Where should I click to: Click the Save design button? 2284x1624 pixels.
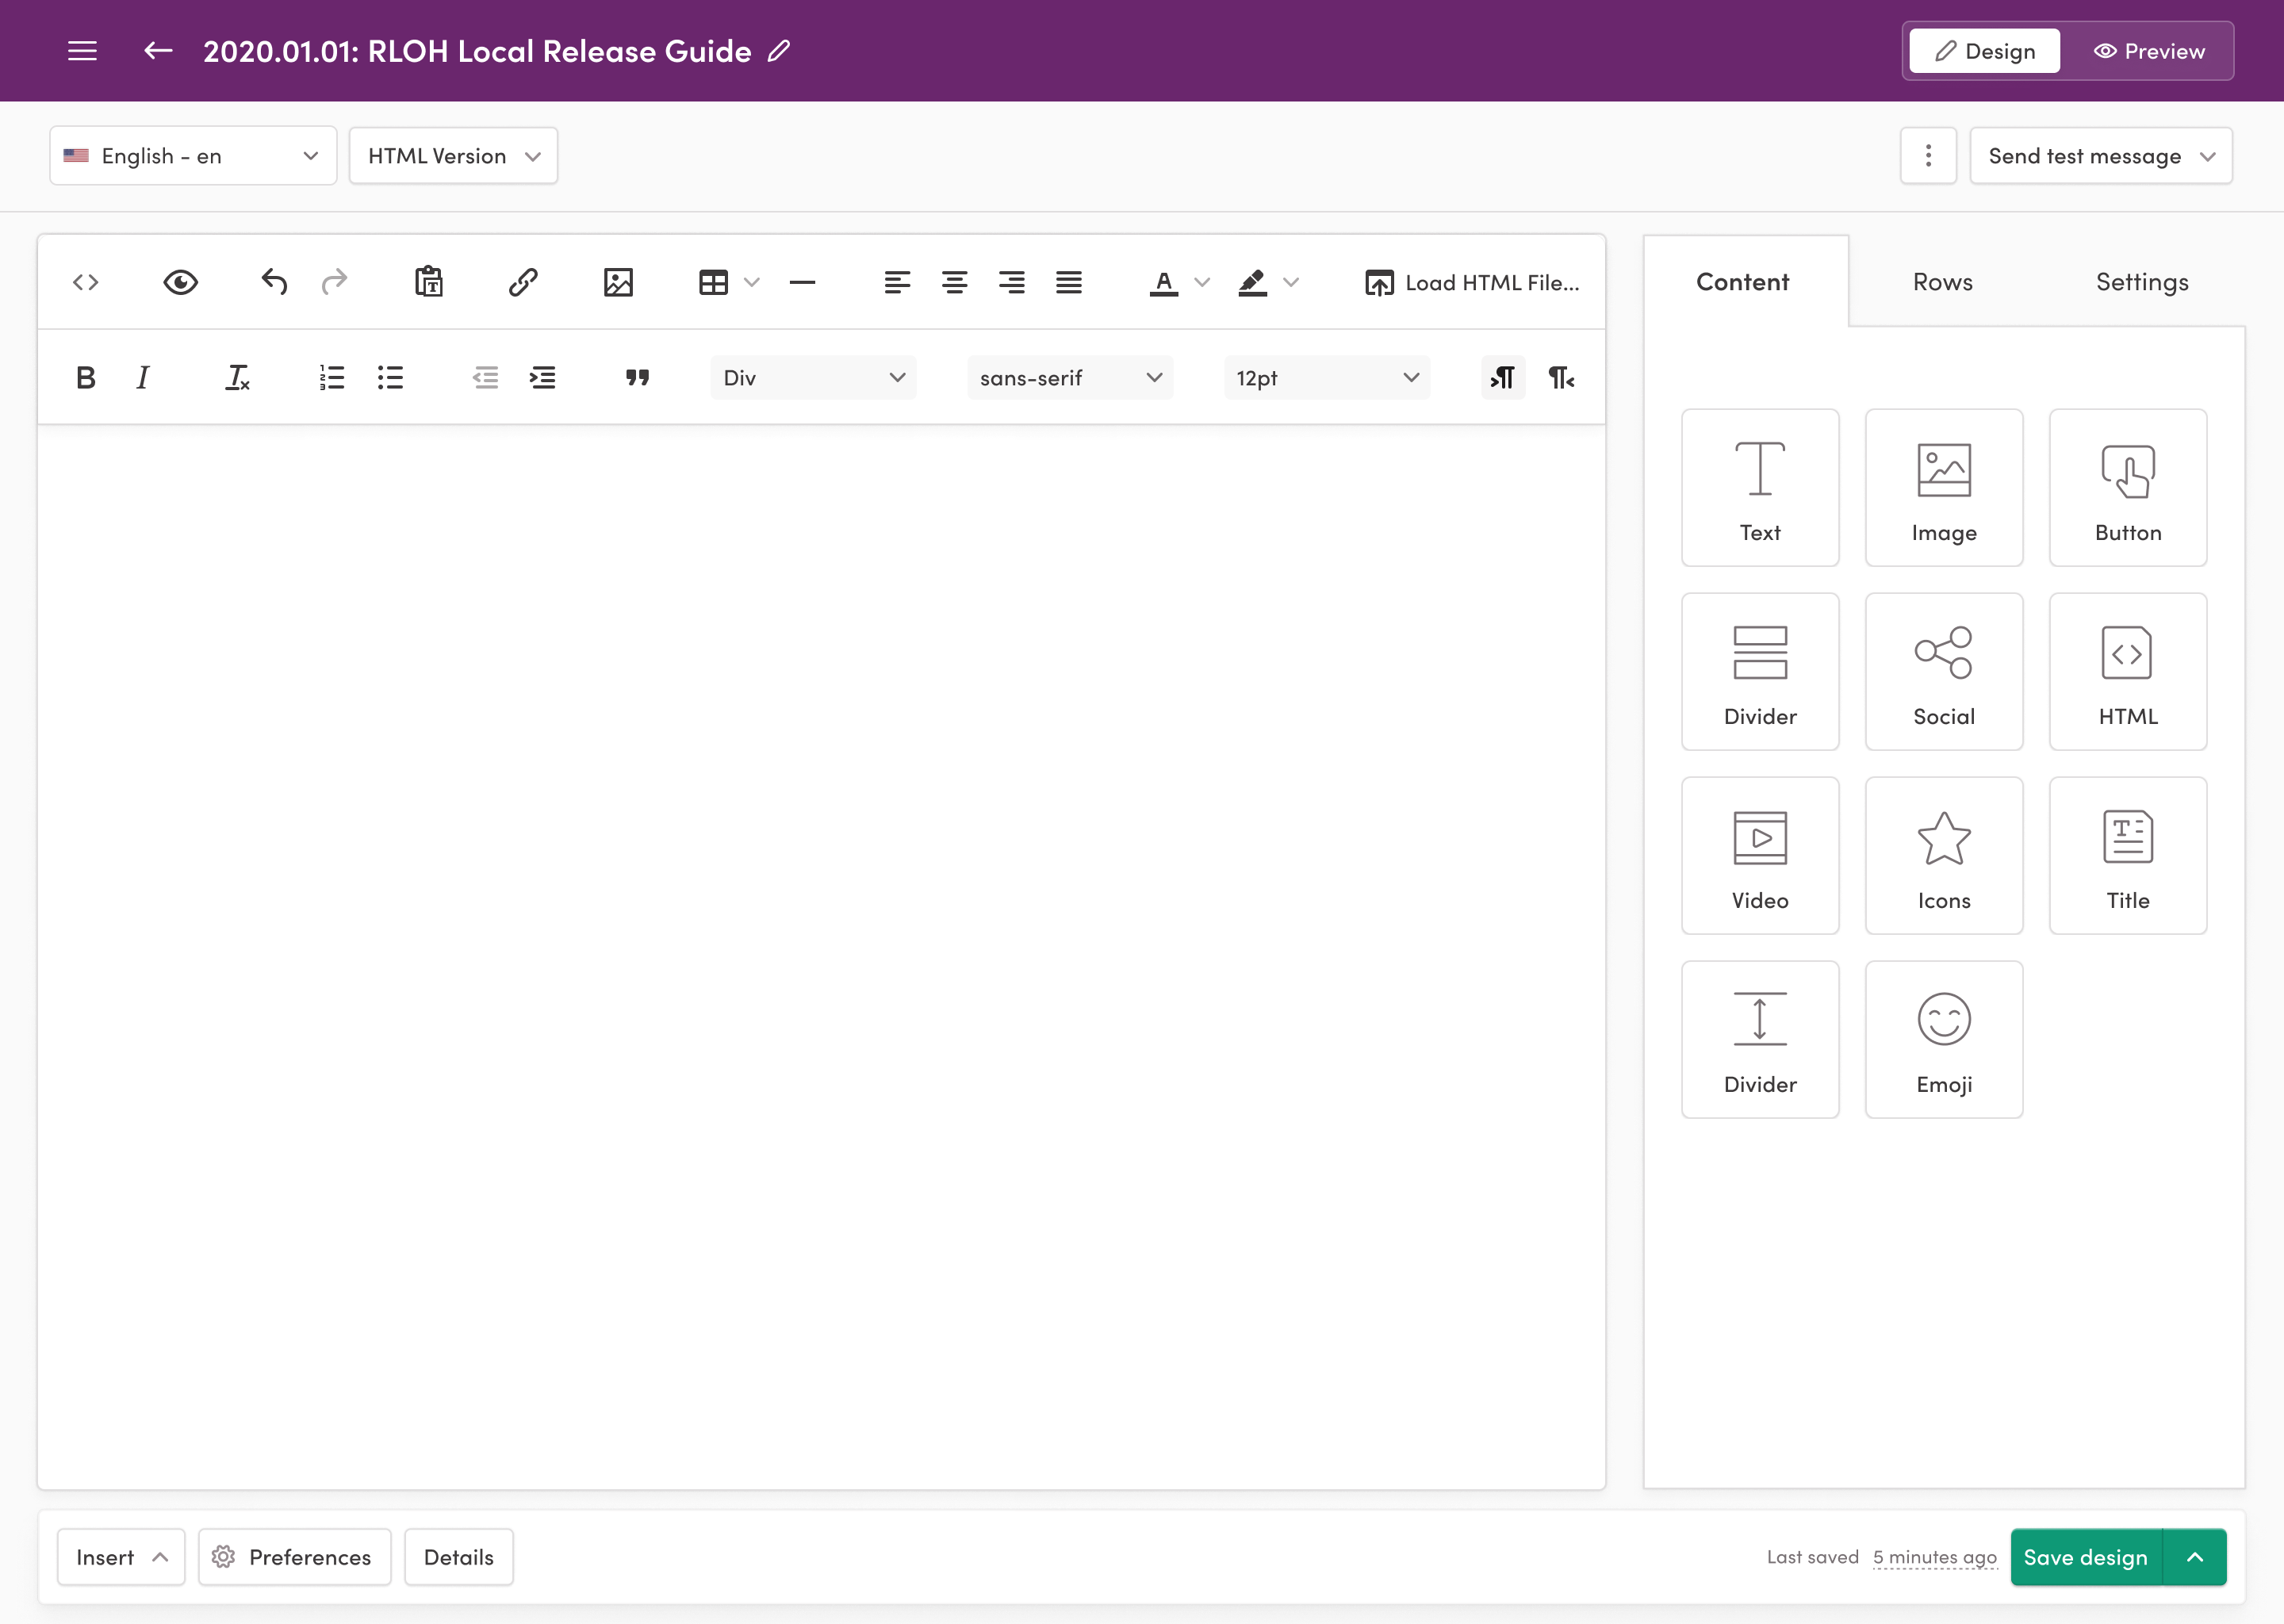pyautogui.click(x=2085, y=1557)
